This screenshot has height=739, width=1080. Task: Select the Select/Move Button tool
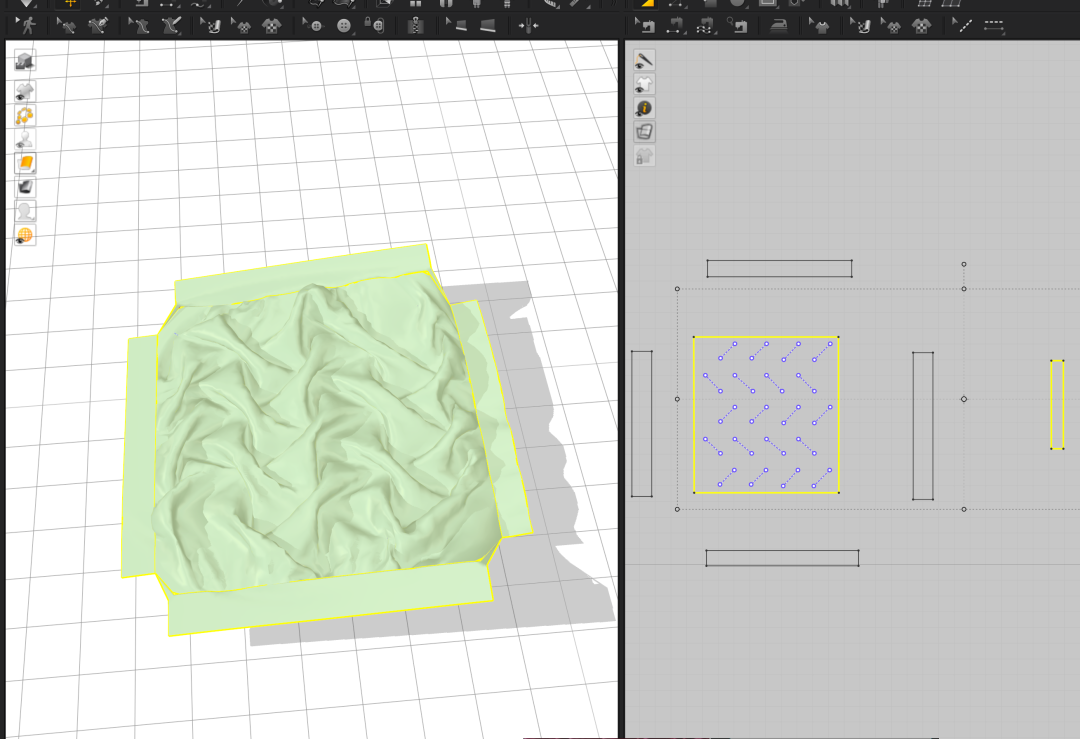313,26
